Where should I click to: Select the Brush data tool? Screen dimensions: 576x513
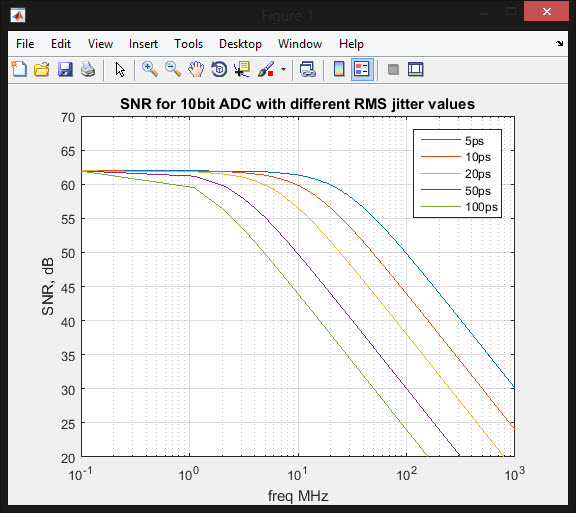point(266,69)
